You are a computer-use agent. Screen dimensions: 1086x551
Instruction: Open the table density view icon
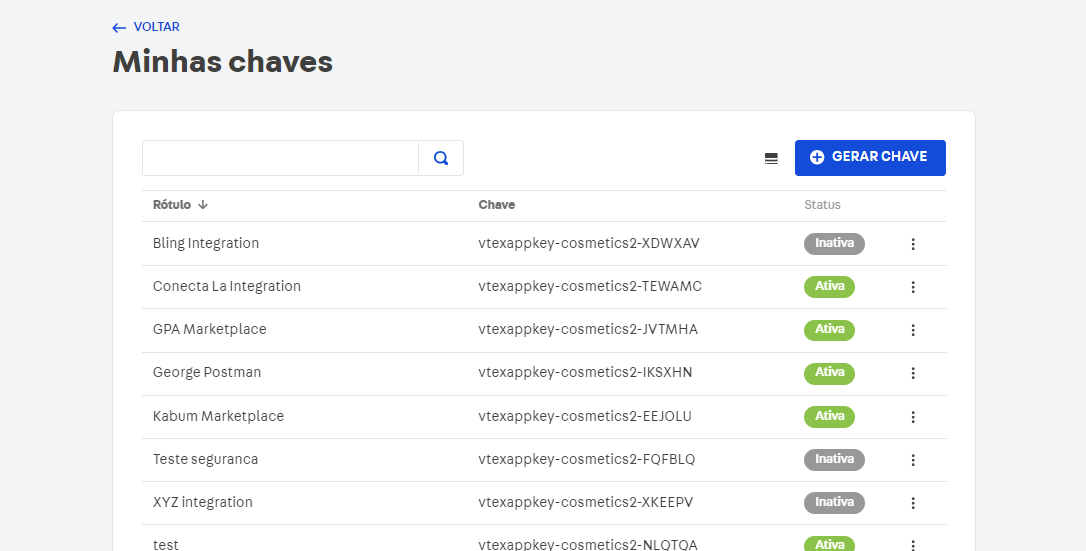(x=771, y=158)
